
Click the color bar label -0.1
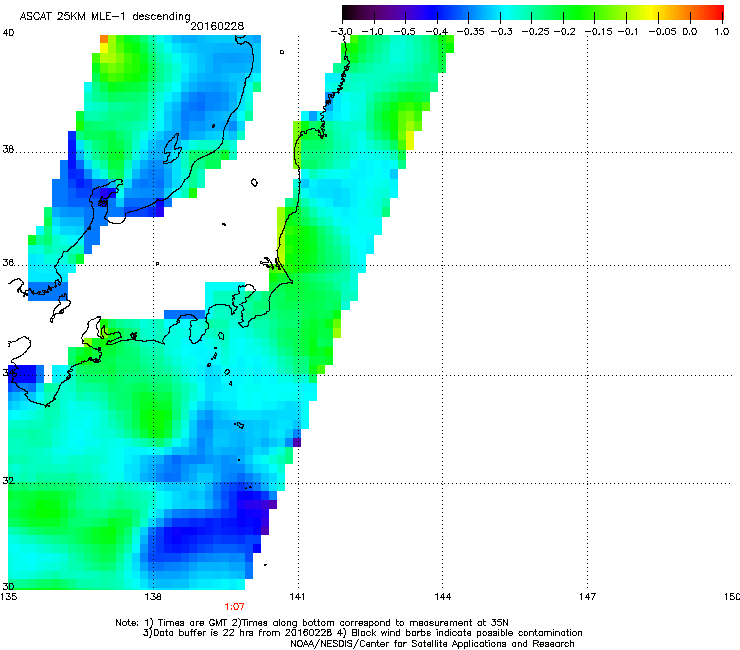pyautogui.click(x=628, y=32)
